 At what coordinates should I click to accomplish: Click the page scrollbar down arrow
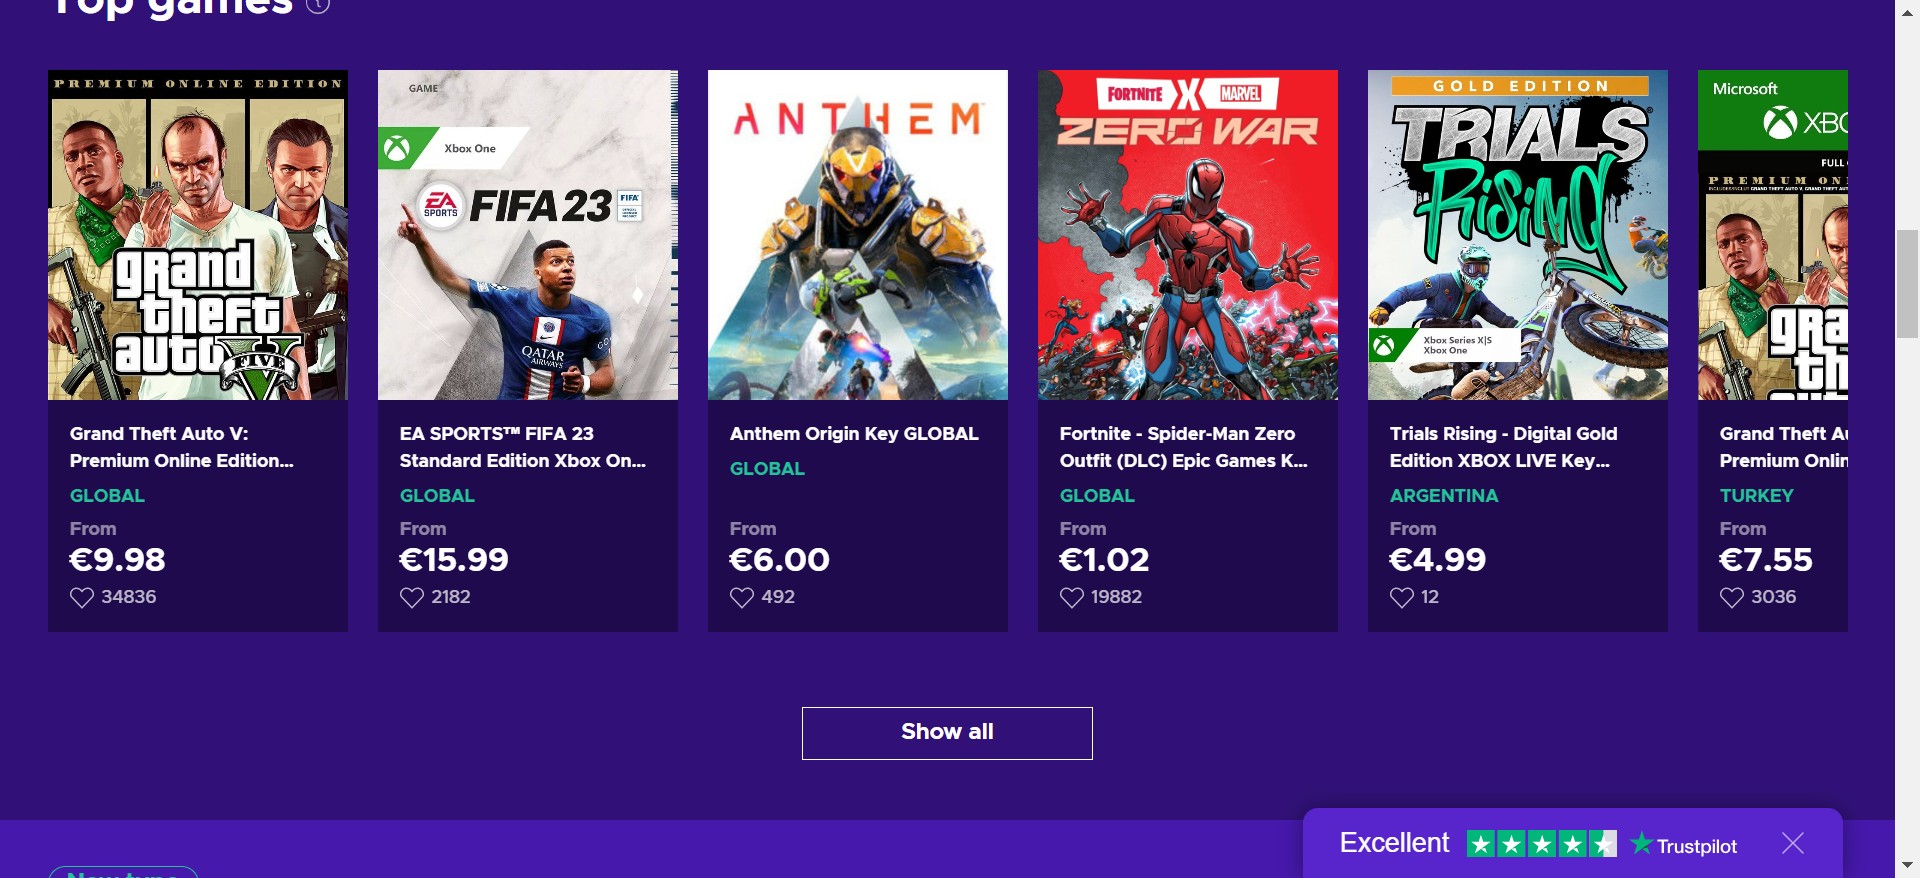pyautogui.click(x=1907, y=865)
